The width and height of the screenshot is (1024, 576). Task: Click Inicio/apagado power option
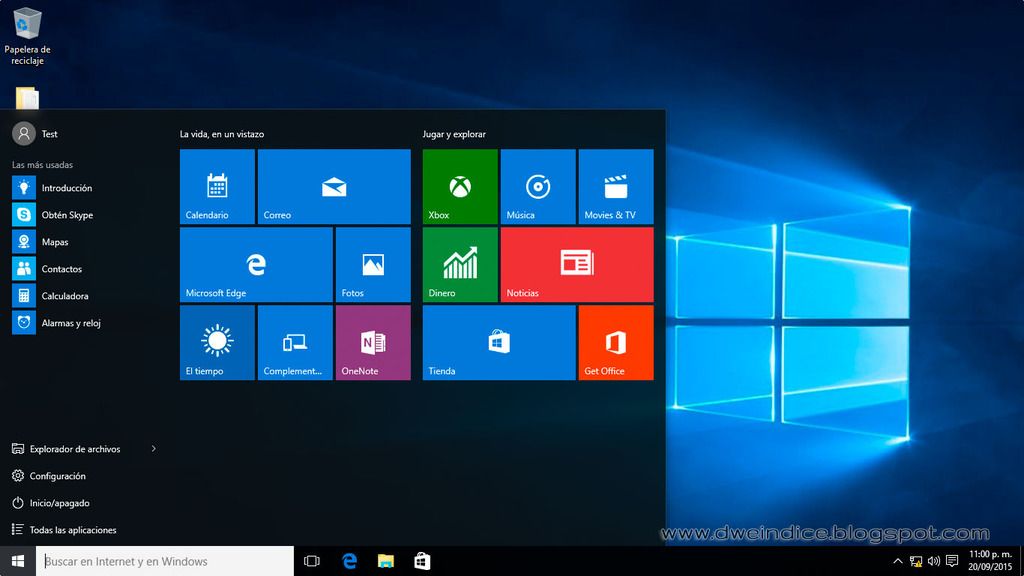click(59, 503)
